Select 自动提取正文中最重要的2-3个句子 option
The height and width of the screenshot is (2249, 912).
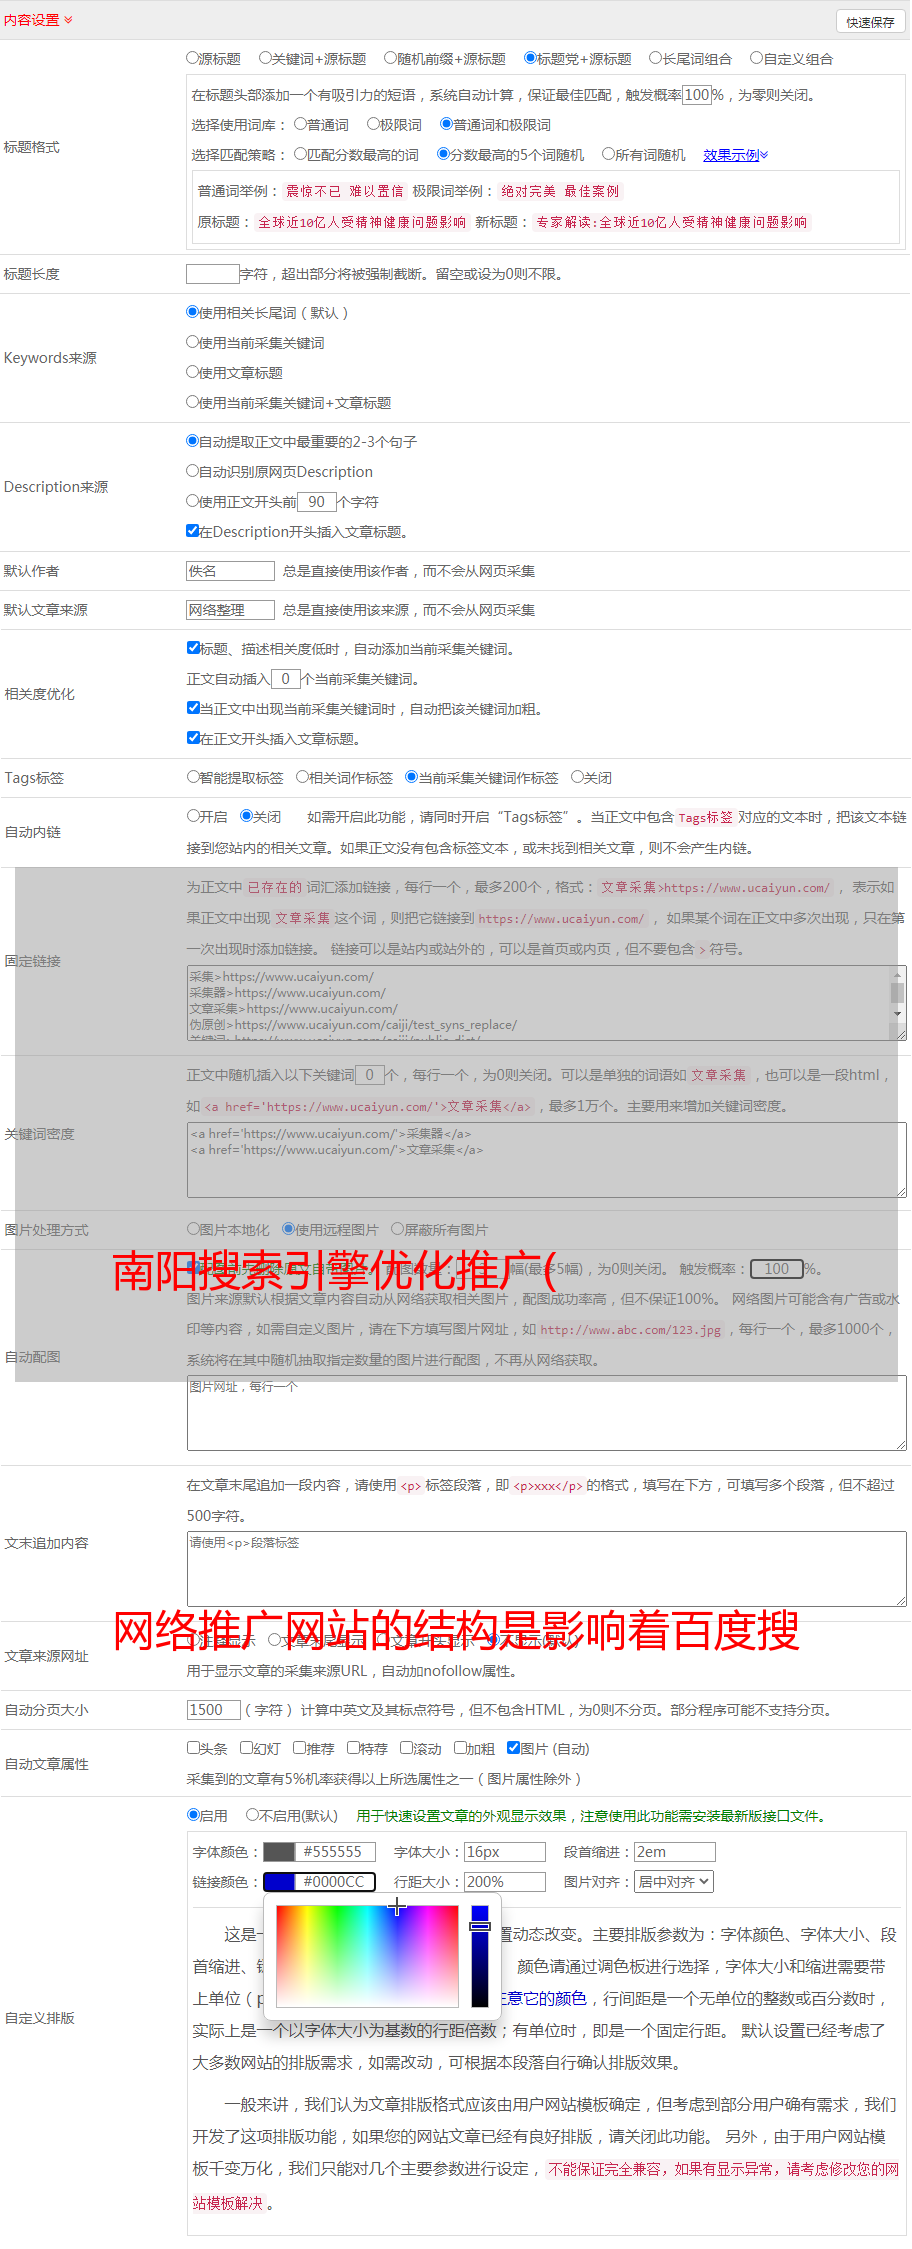click(192, 441)
